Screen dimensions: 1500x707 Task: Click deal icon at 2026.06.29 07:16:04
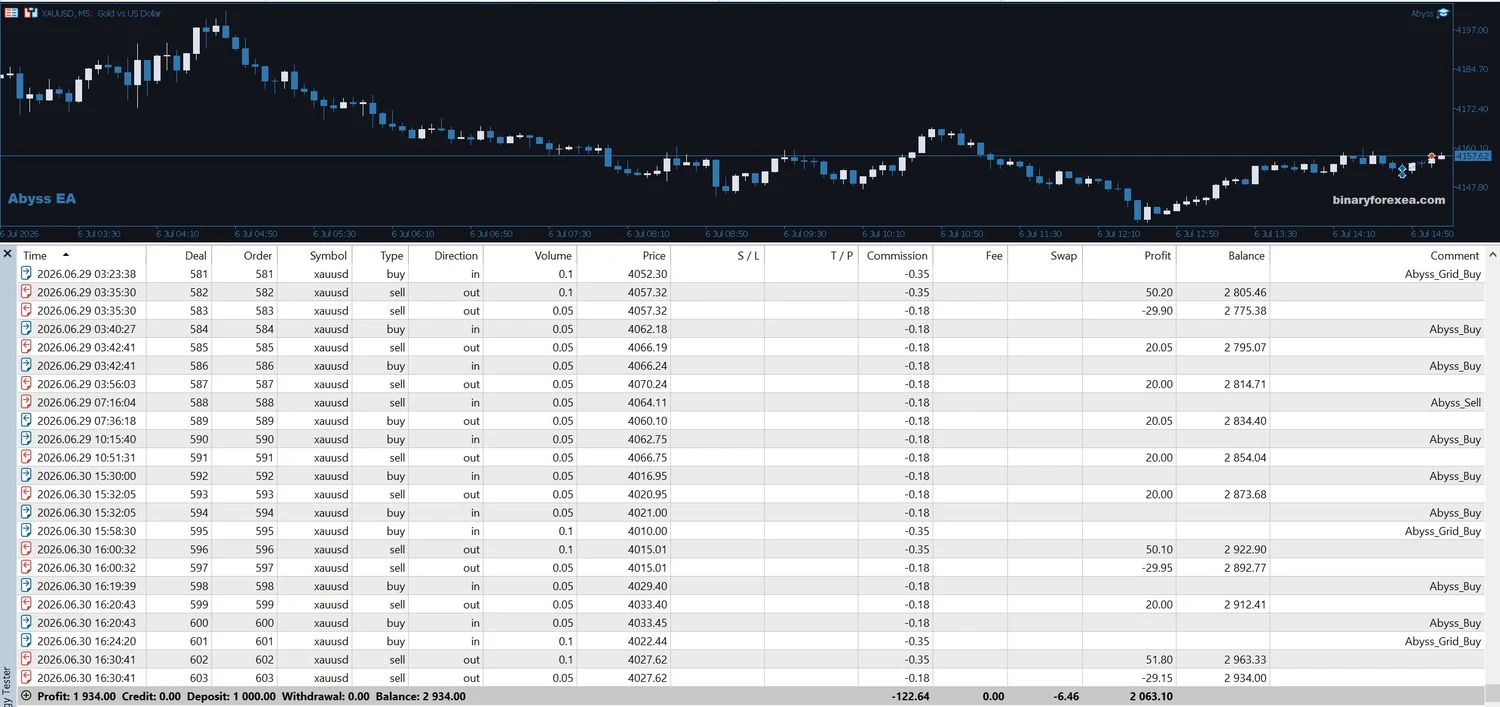(27, 402)
